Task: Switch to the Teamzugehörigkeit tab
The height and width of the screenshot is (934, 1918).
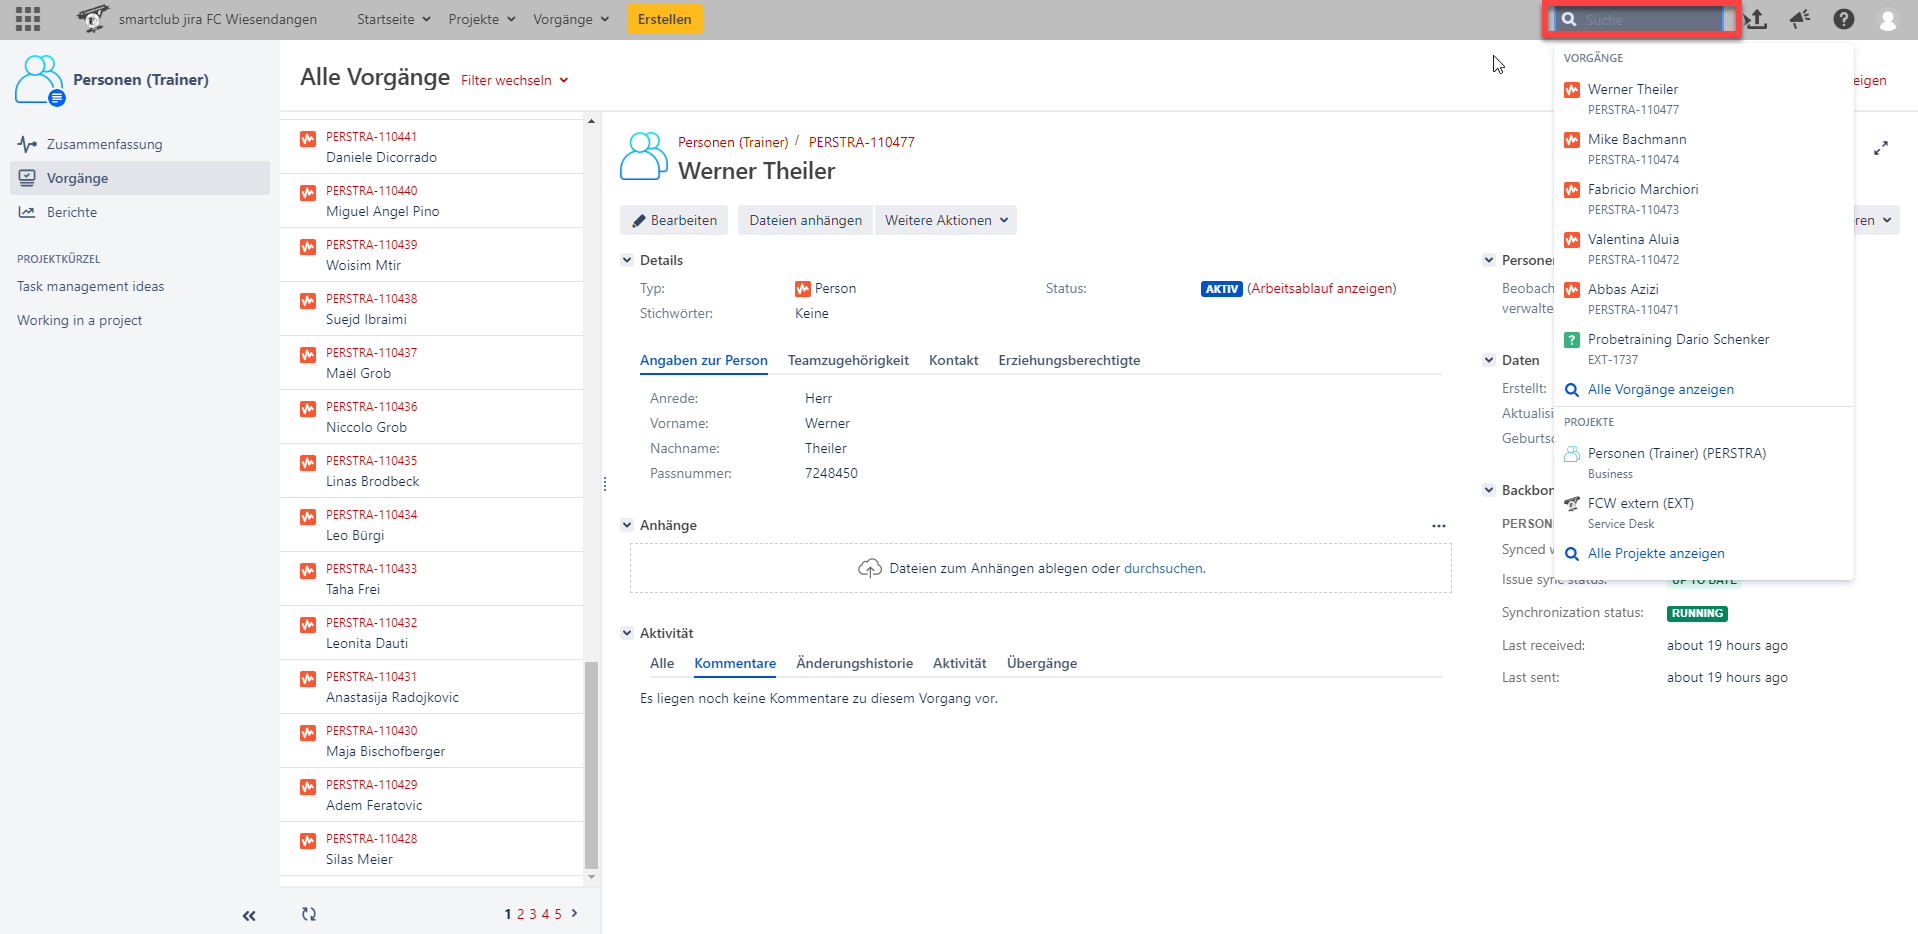Action: 848,360
